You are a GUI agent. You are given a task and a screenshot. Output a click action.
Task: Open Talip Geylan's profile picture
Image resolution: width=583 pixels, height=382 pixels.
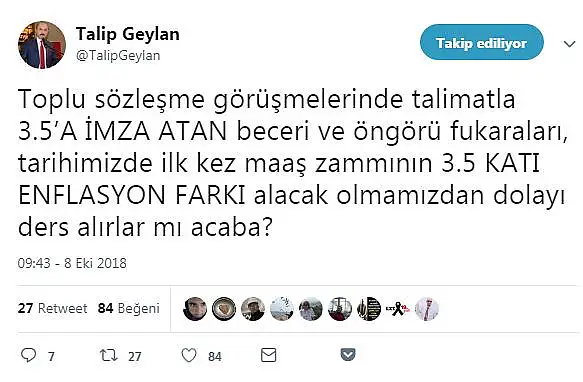(x=42, y=45)
